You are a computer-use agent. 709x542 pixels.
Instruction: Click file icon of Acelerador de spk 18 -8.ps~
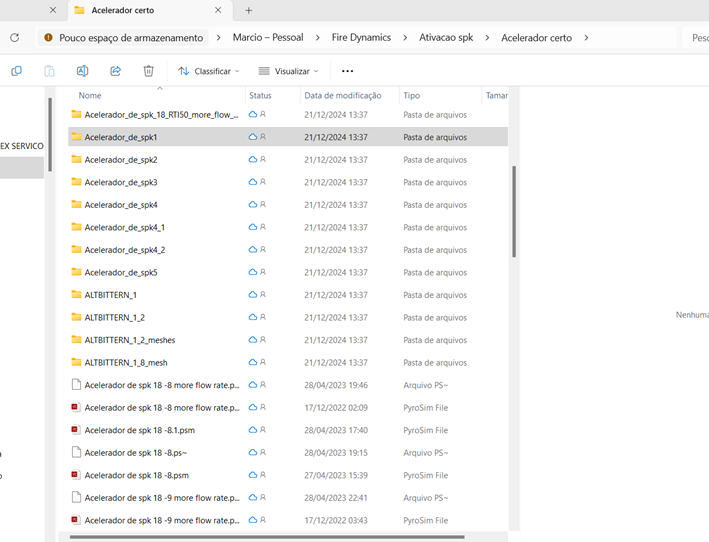click(x=76, y=452)
